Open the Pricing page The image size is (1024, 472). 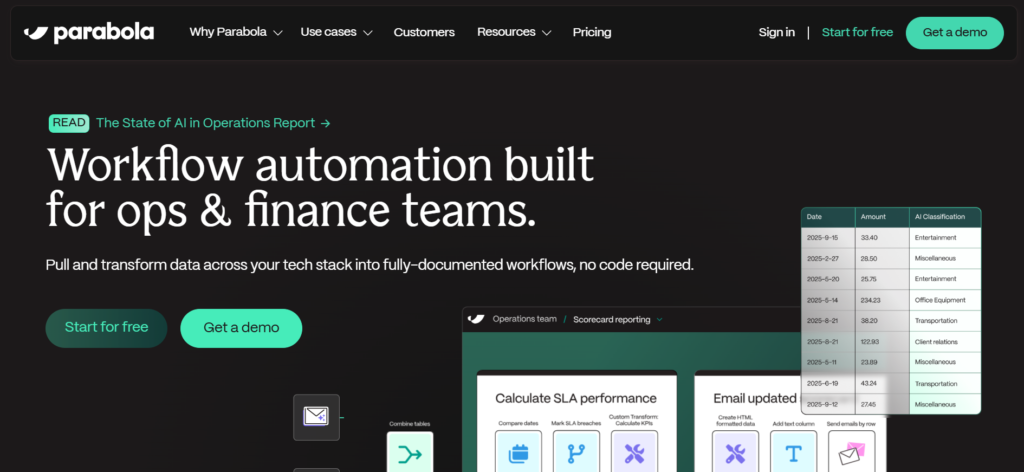(592, 32)
